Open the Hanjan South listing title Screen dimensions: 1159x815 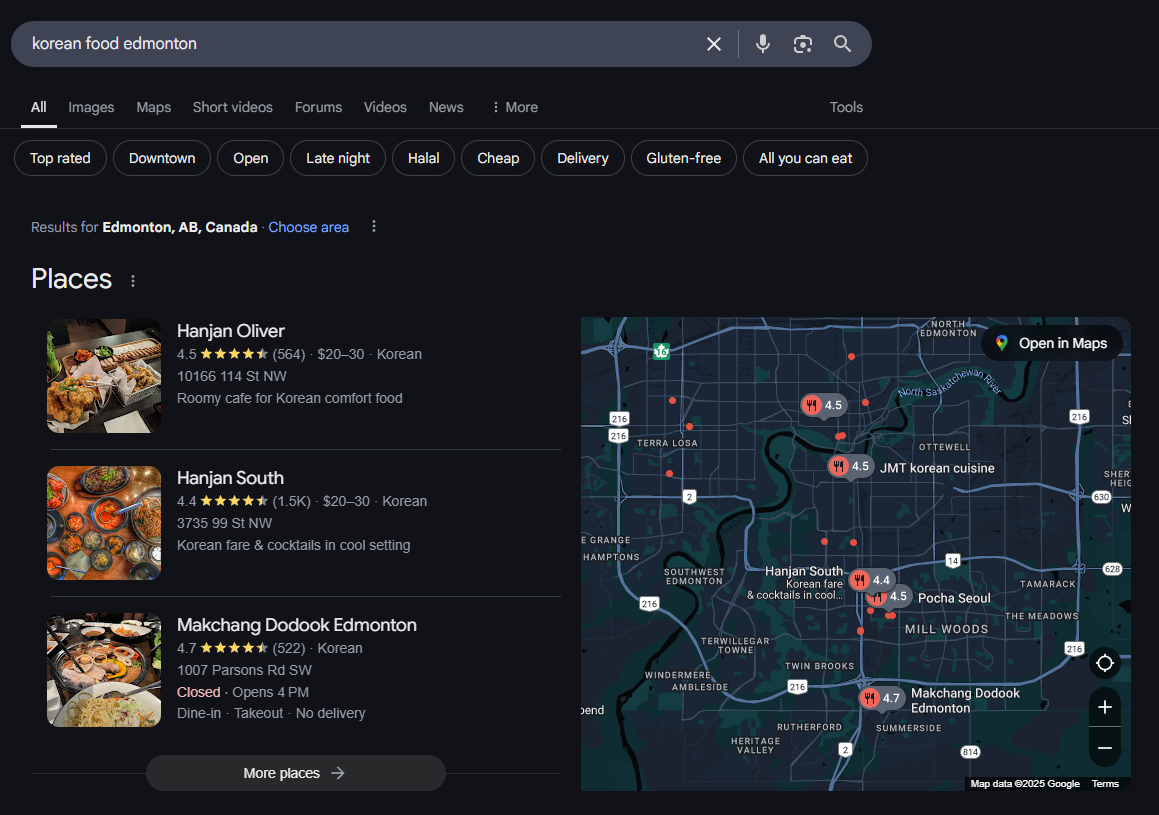point(231,478)
